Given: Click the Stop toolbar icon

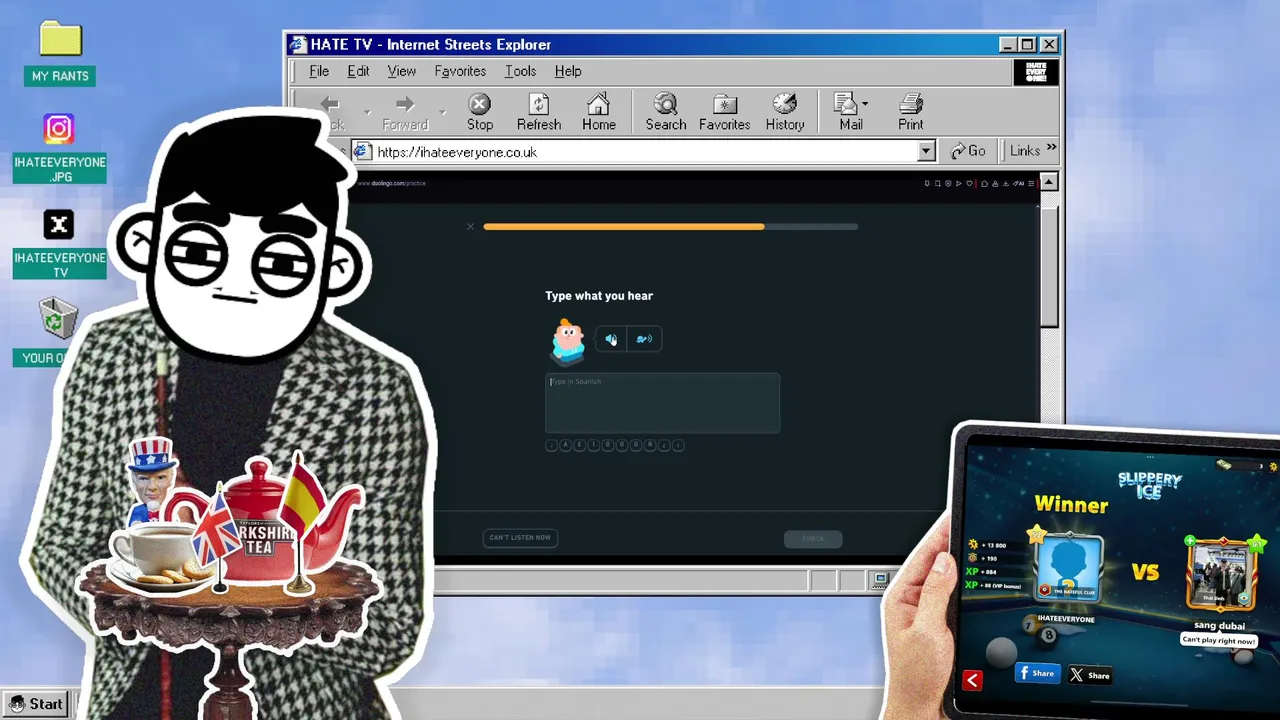Looking at the screenshot, I should pos(480,104).
